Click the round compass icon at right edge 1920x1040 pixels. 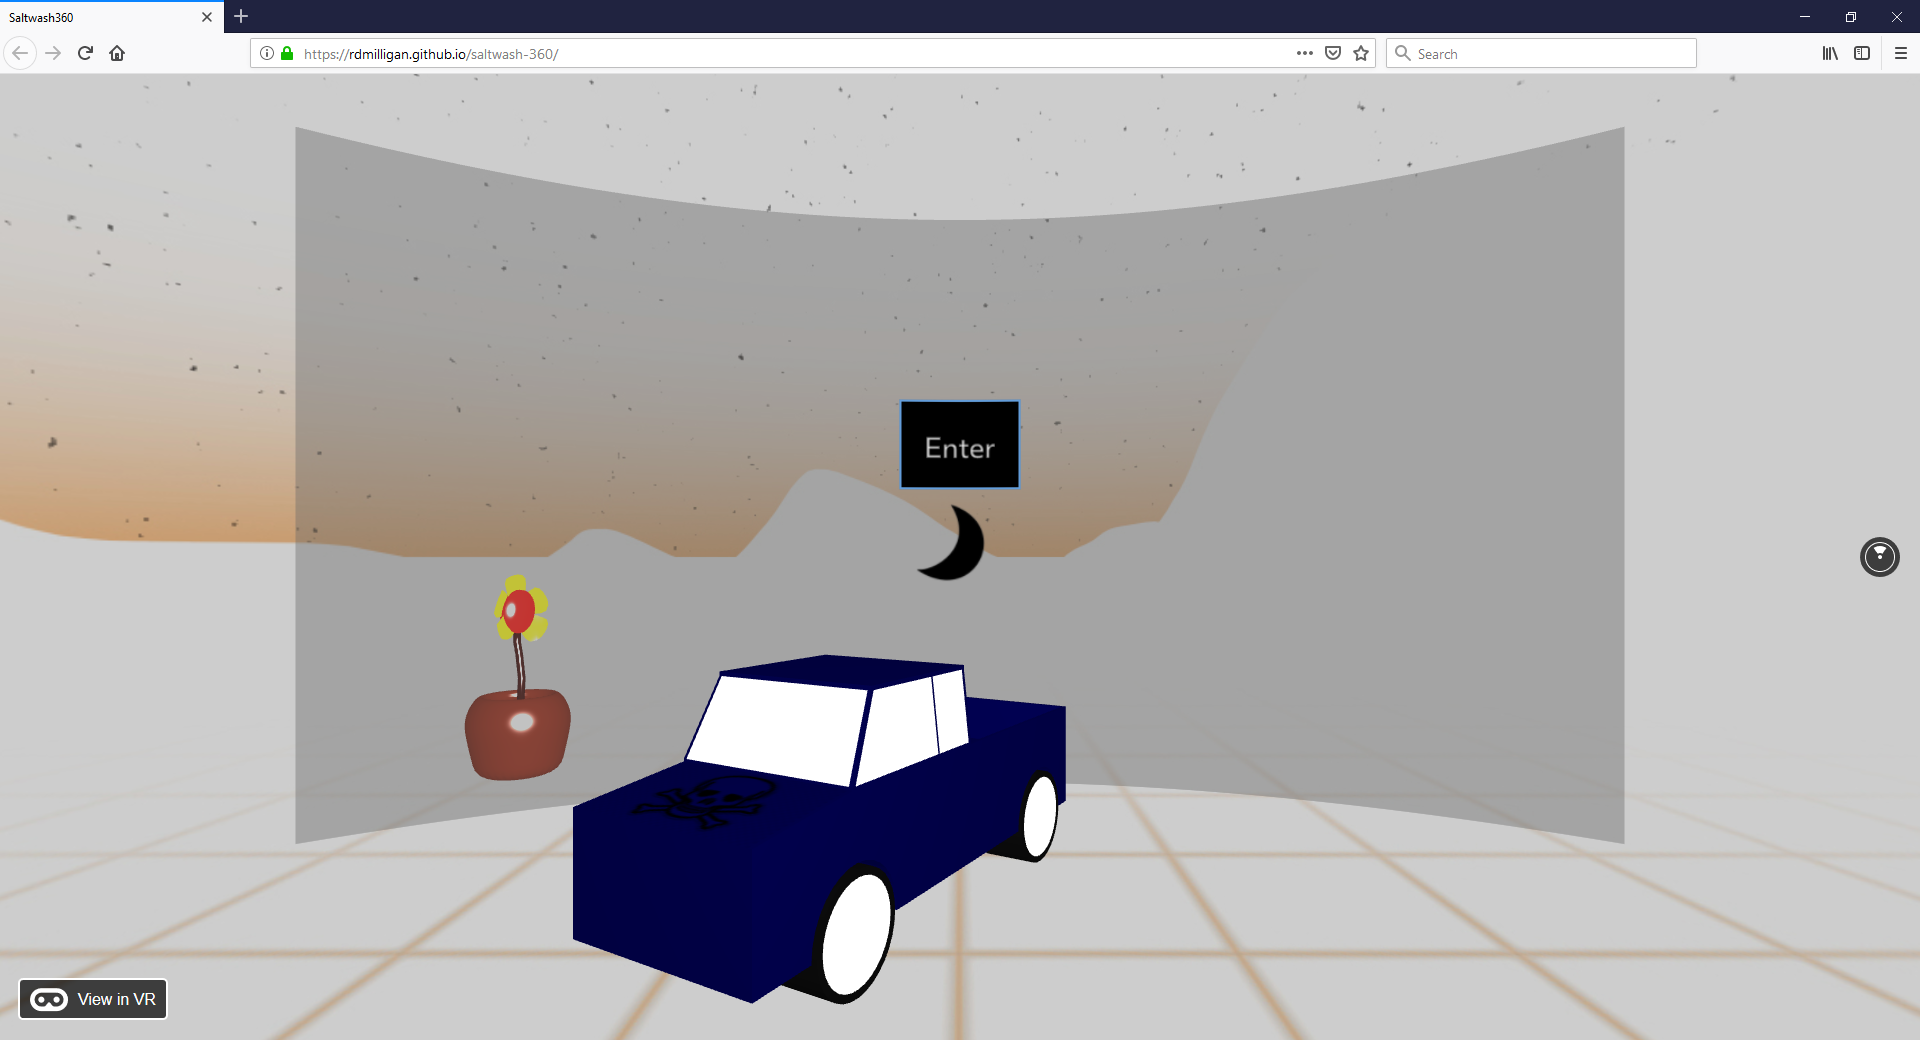click(x=1879, y=557)
